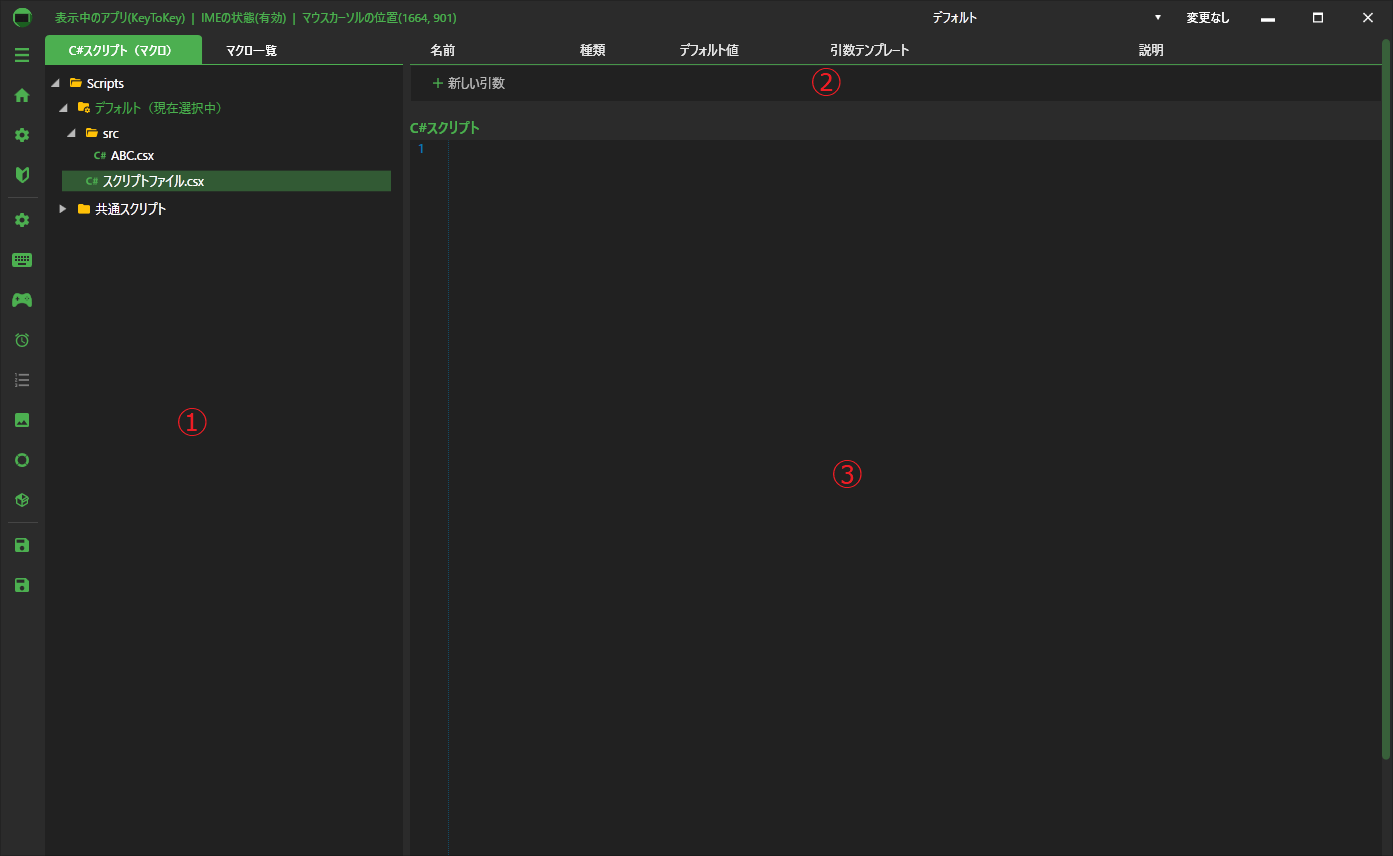1393x856 pixels.
Task: Open the alarm clock timer icon
Action: [22, 340]
